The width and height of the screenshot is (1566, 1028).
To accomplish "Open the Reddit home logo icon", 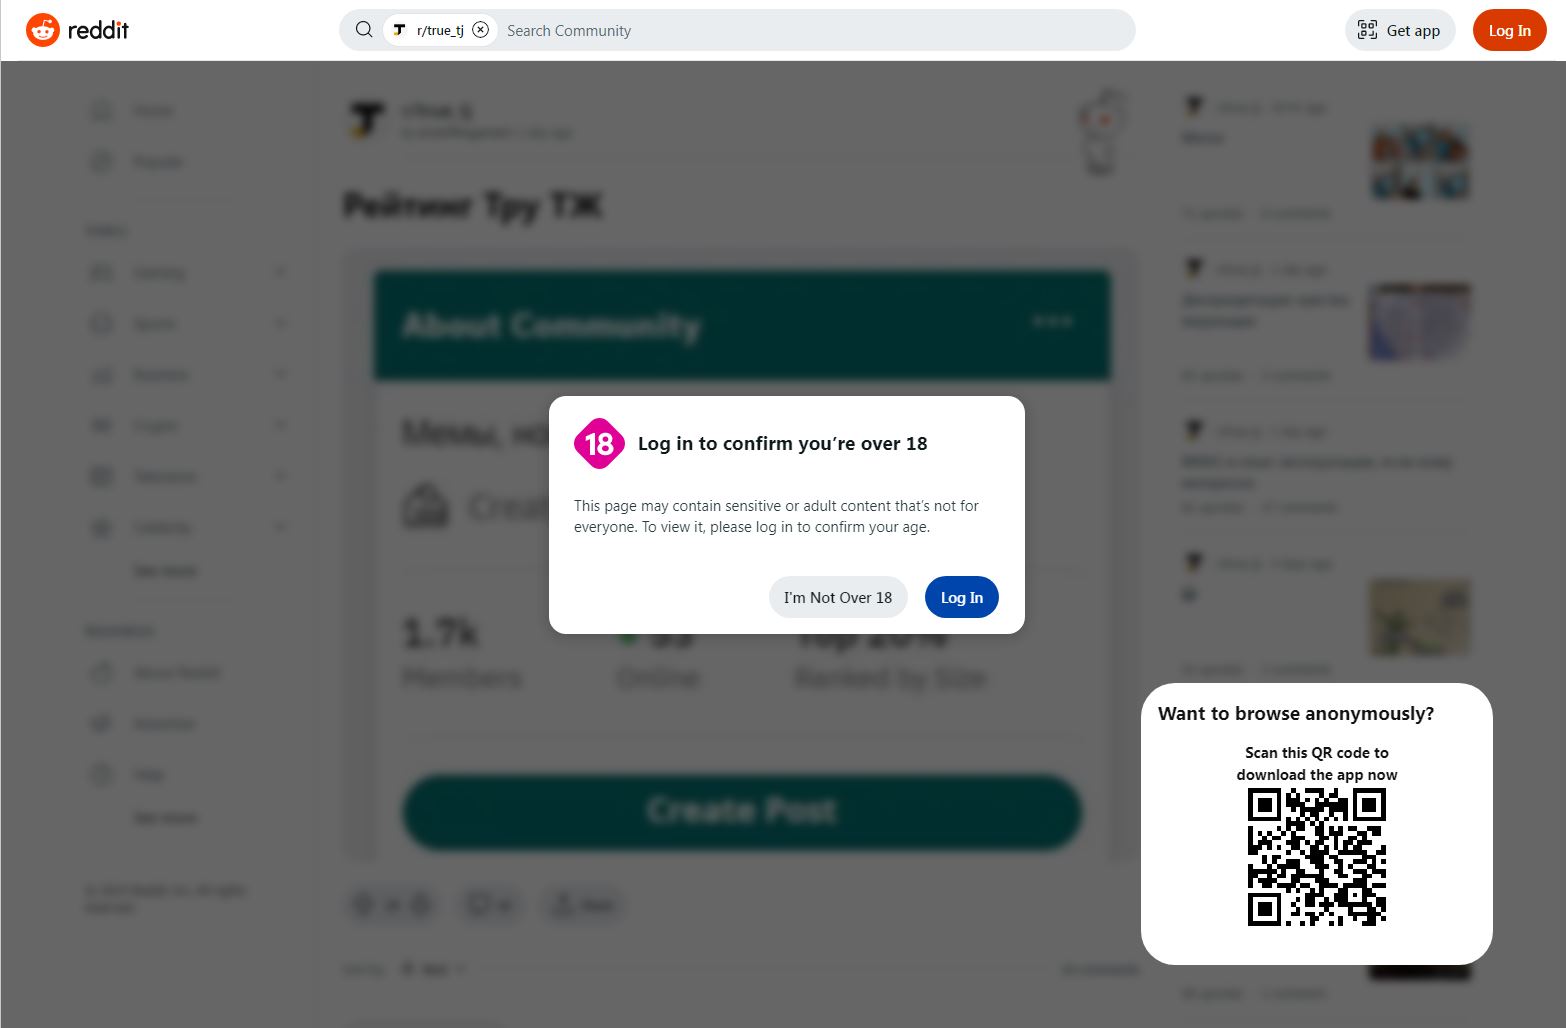I will [44, 29].
